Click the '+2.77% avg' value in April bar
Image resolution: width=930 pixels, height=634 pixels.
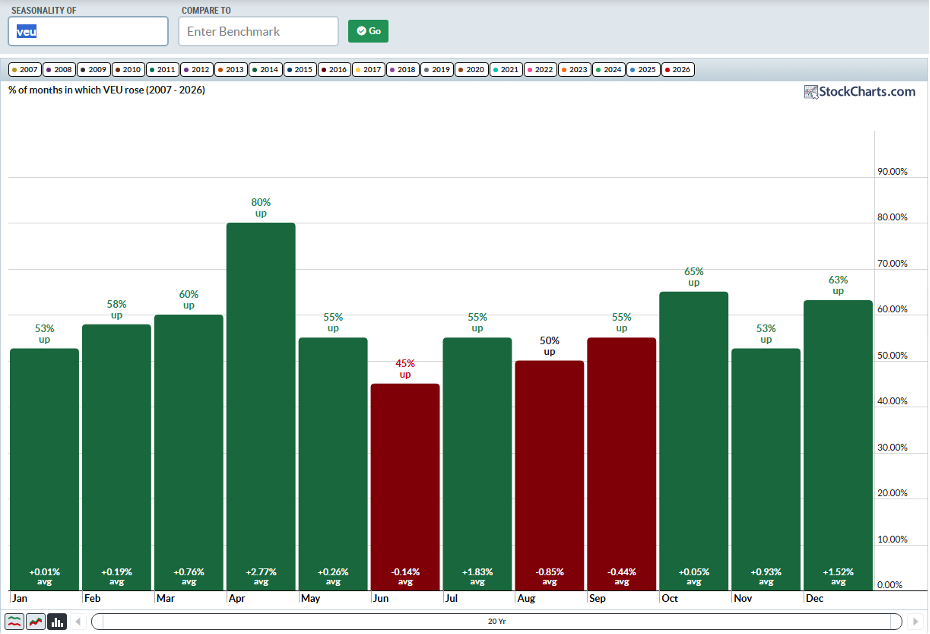tap(261, 576)
